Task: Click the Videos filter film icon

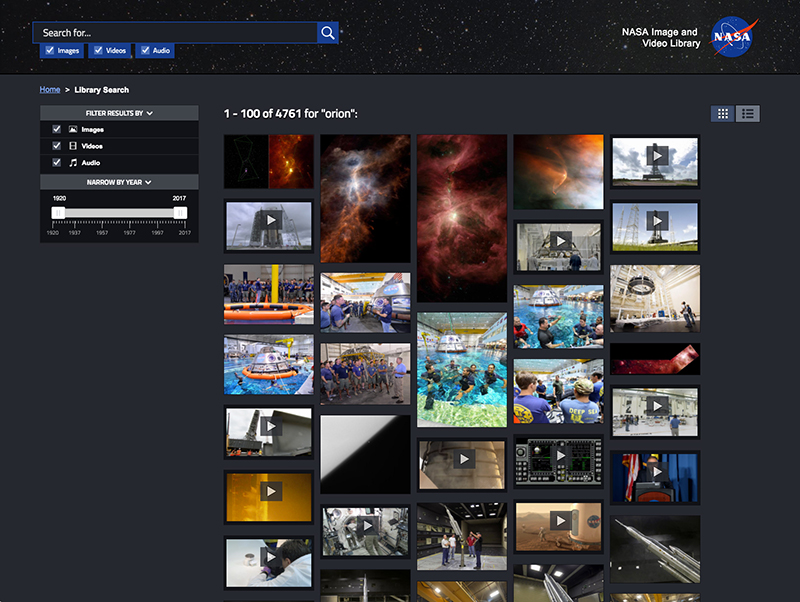Action: (73, 146)
